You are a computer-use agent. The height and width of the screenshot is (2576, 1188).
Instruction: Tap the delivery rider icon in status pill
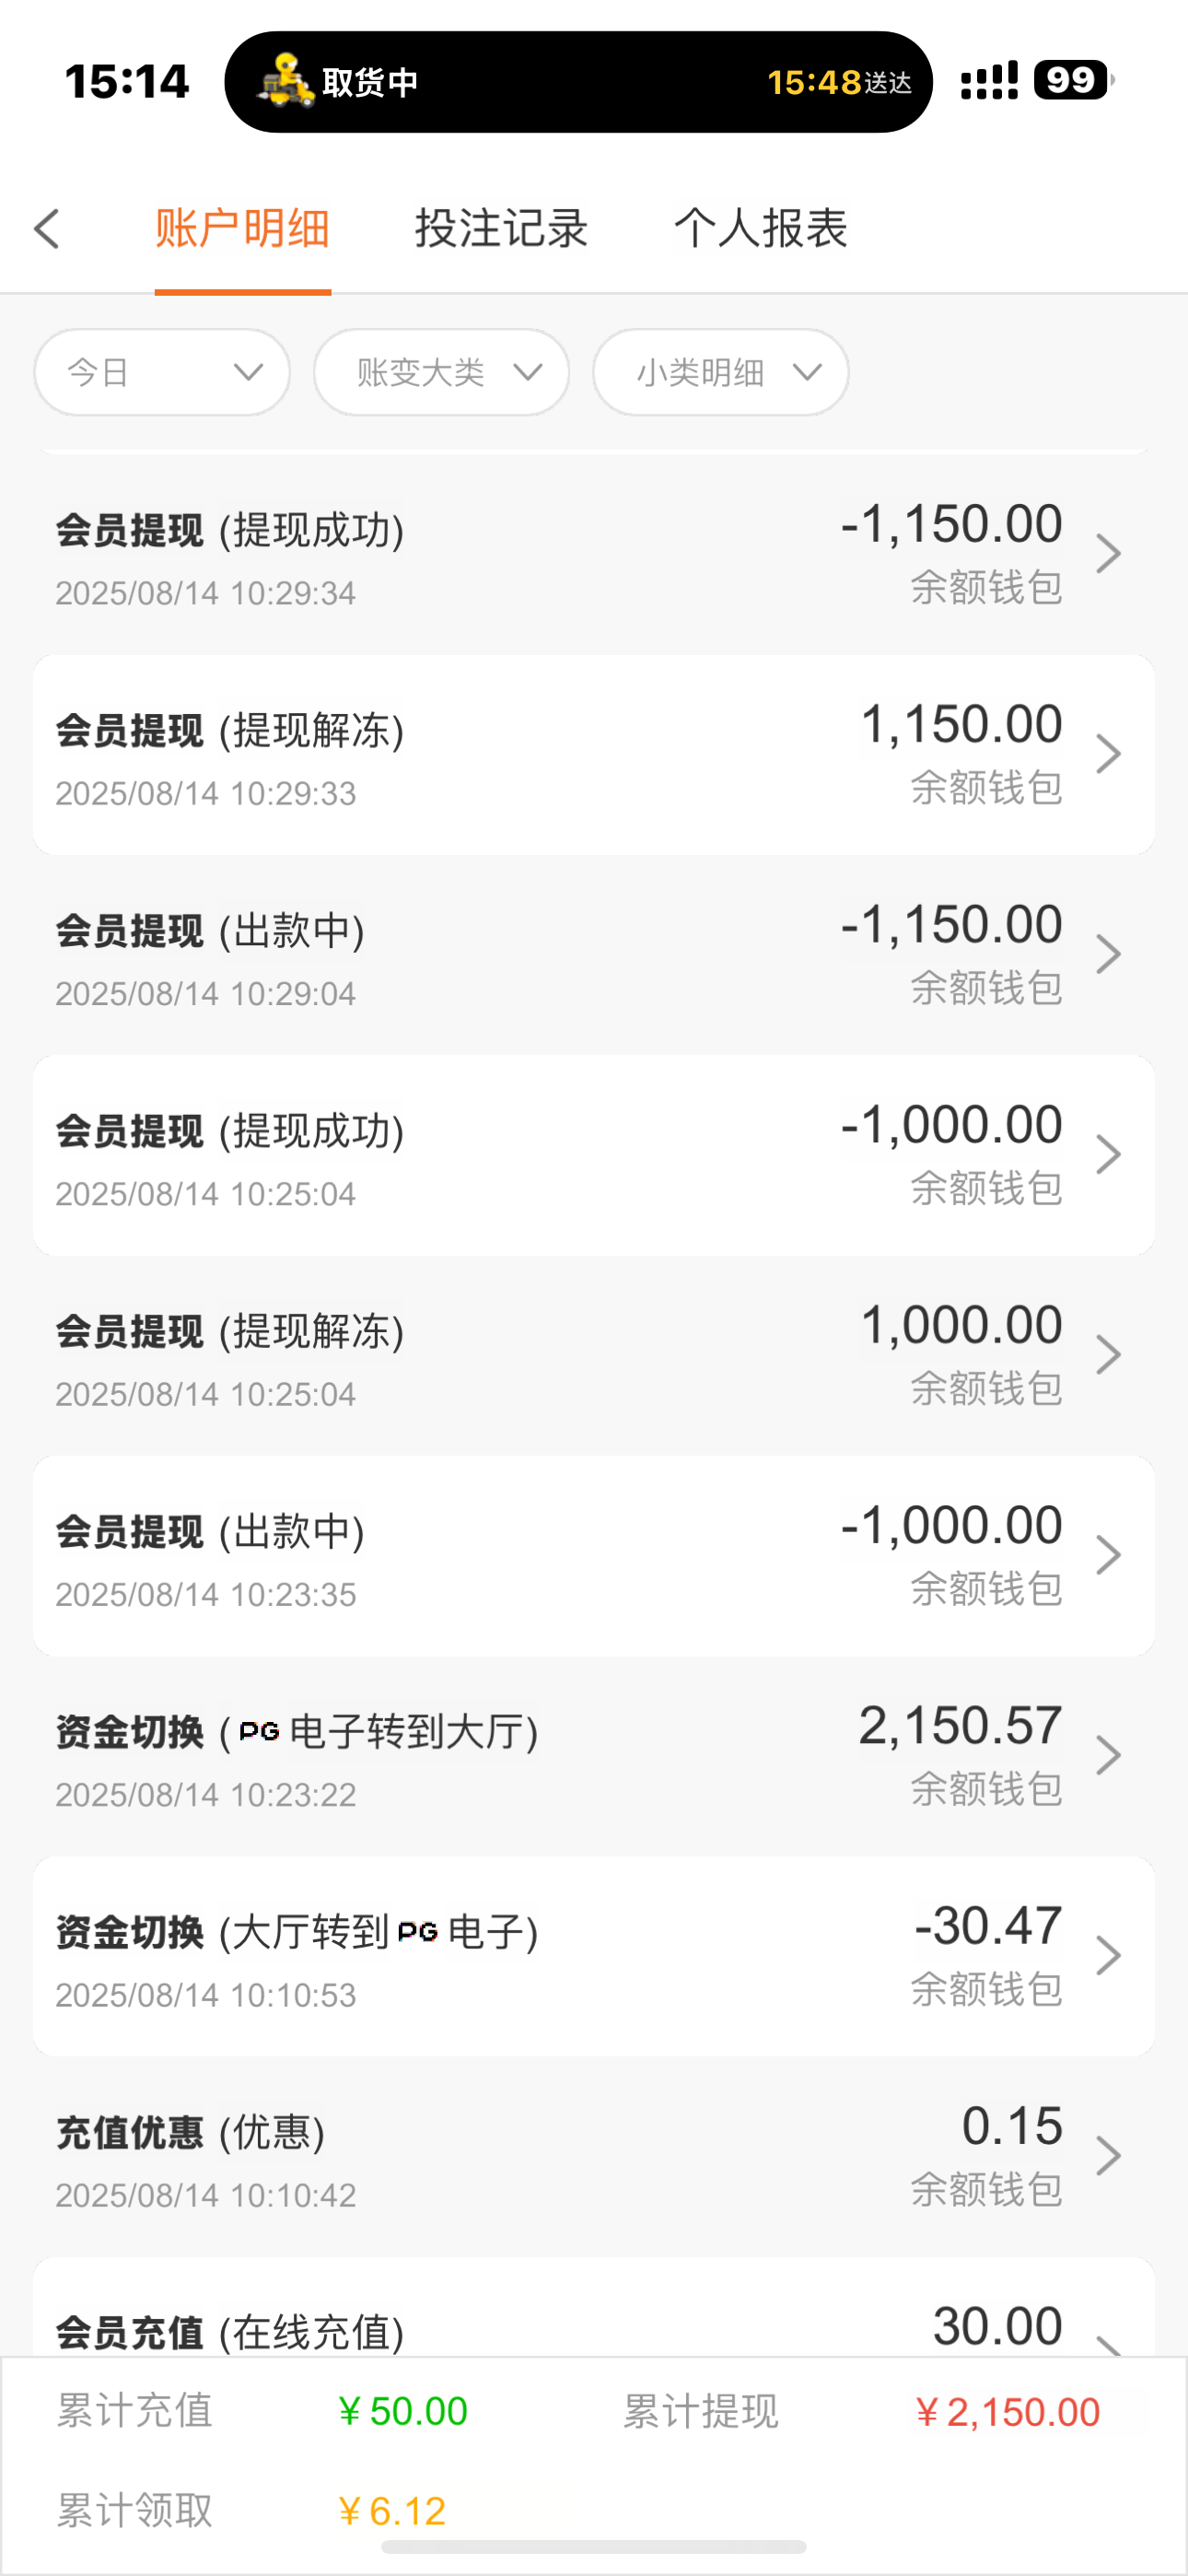click(285, 80)
